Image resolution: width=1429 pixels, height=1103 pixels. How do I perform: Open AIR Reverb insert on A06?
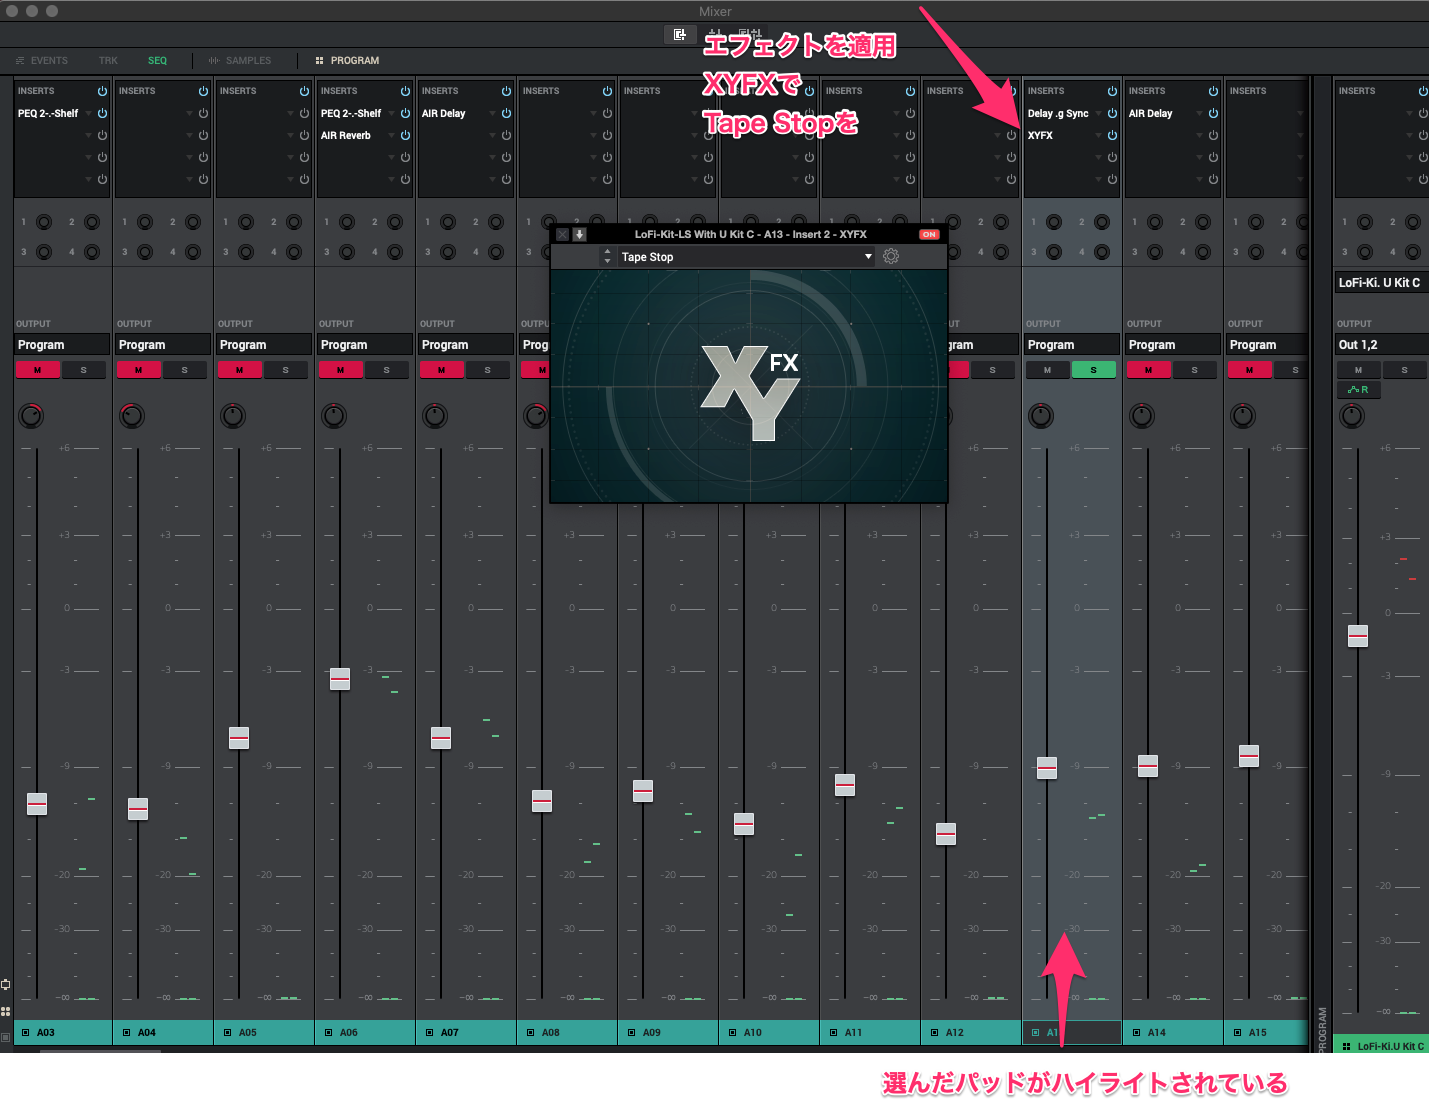point(346,135)
